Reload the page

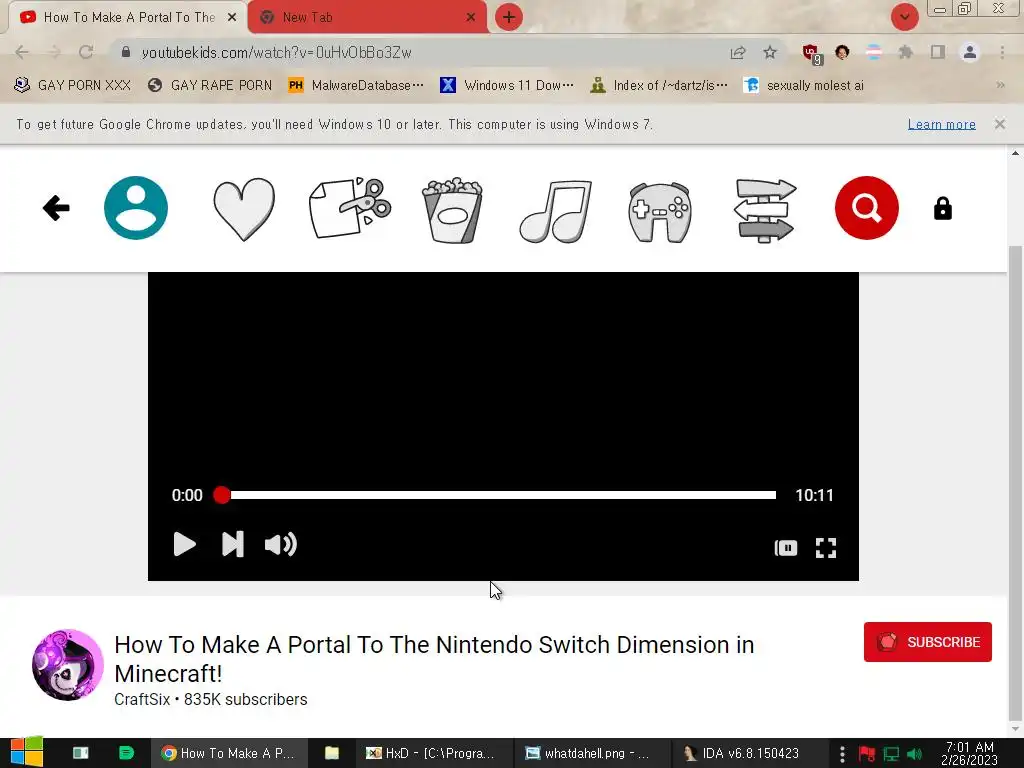(x=86, y=52)
